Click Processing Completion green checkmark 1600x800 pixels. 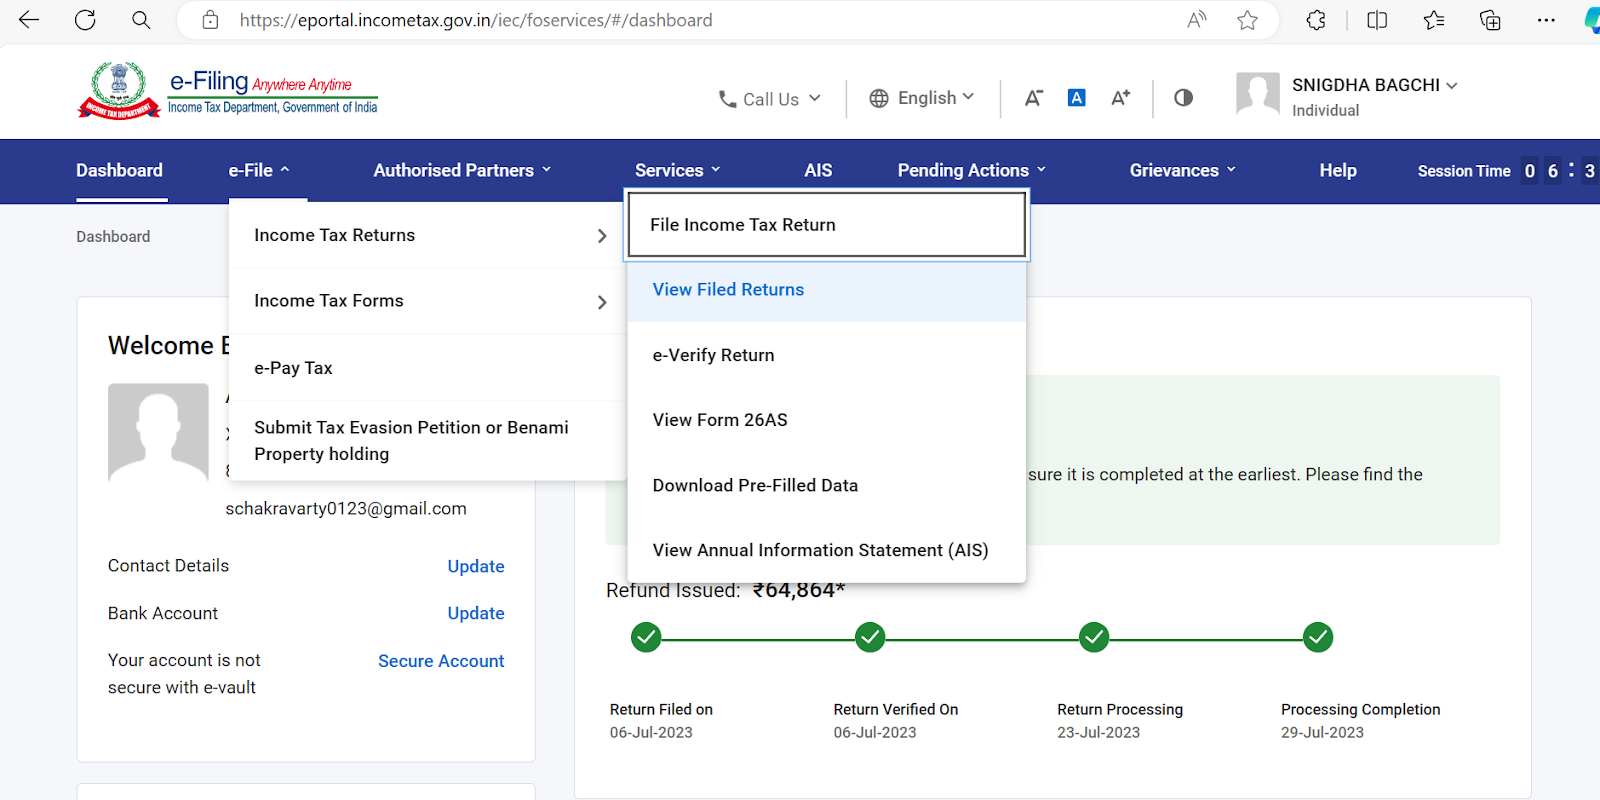tap(1318, 637)
